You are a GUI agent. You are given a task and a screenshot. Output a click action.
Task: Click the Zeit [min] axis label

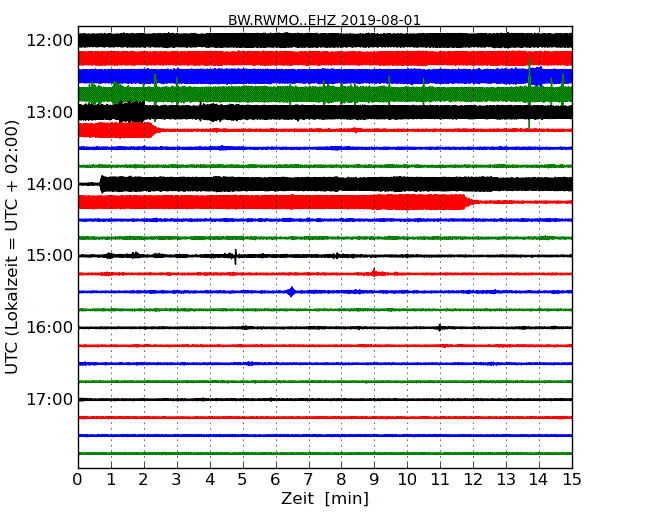pos(325,498)
